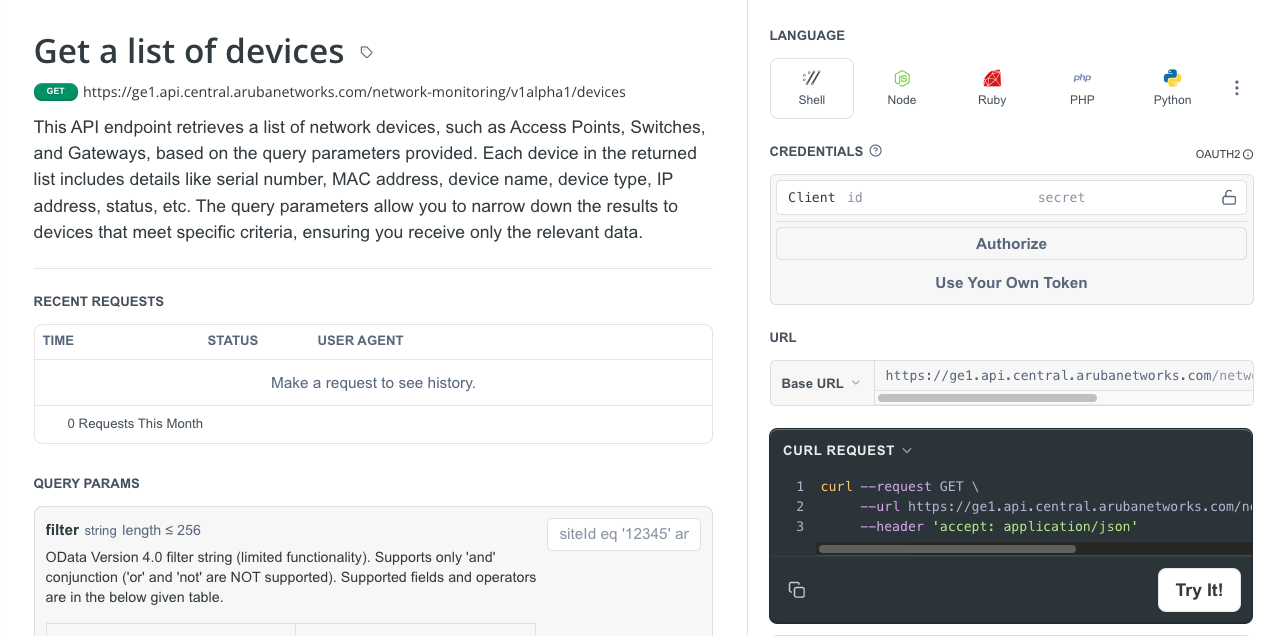Viewport: 1274px width, 636px height.
Task: Click the cURL code horizontal scrollbar
Action: coord(947,548)
